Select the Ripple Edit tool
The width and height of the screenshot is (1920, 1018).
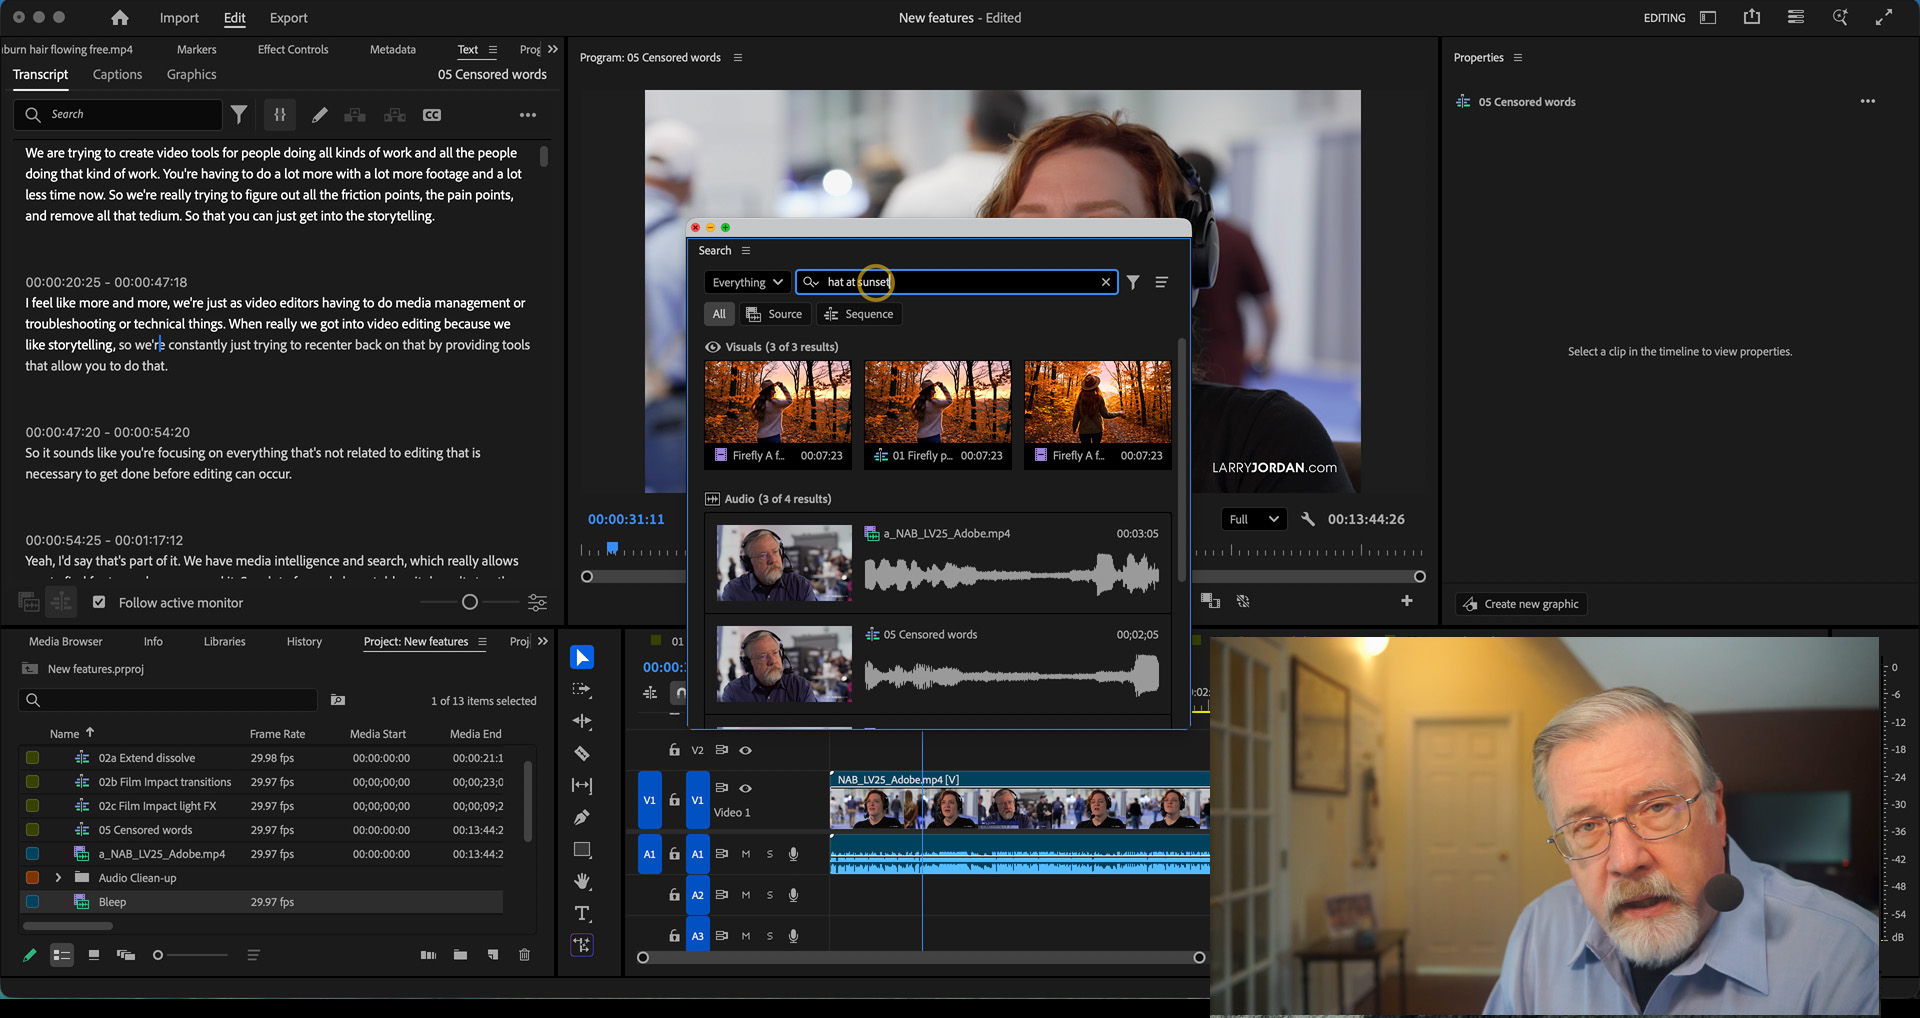coord(582,721)
